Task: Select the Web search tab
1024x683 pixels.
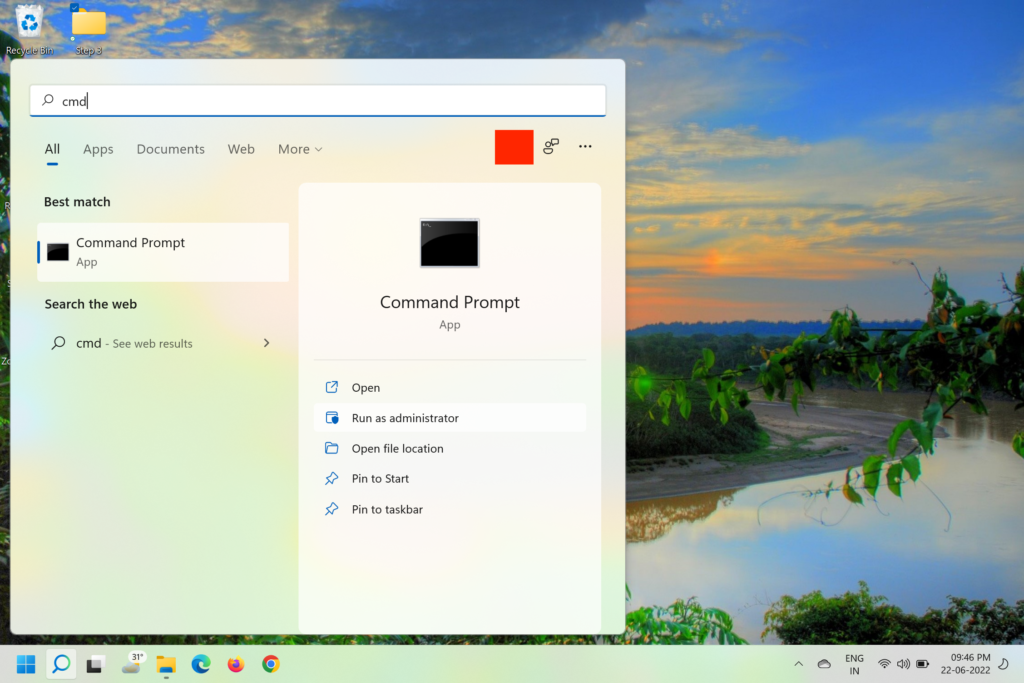Action: [241, 149]
